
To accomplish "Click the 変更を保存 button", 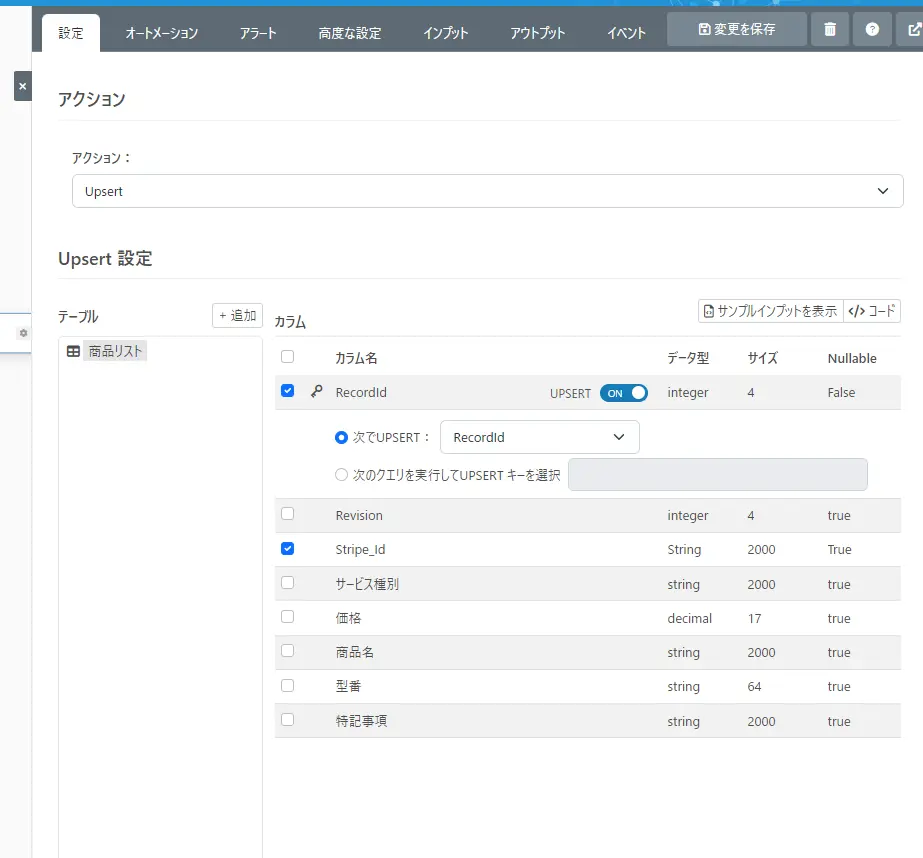I will pos(737,30).
